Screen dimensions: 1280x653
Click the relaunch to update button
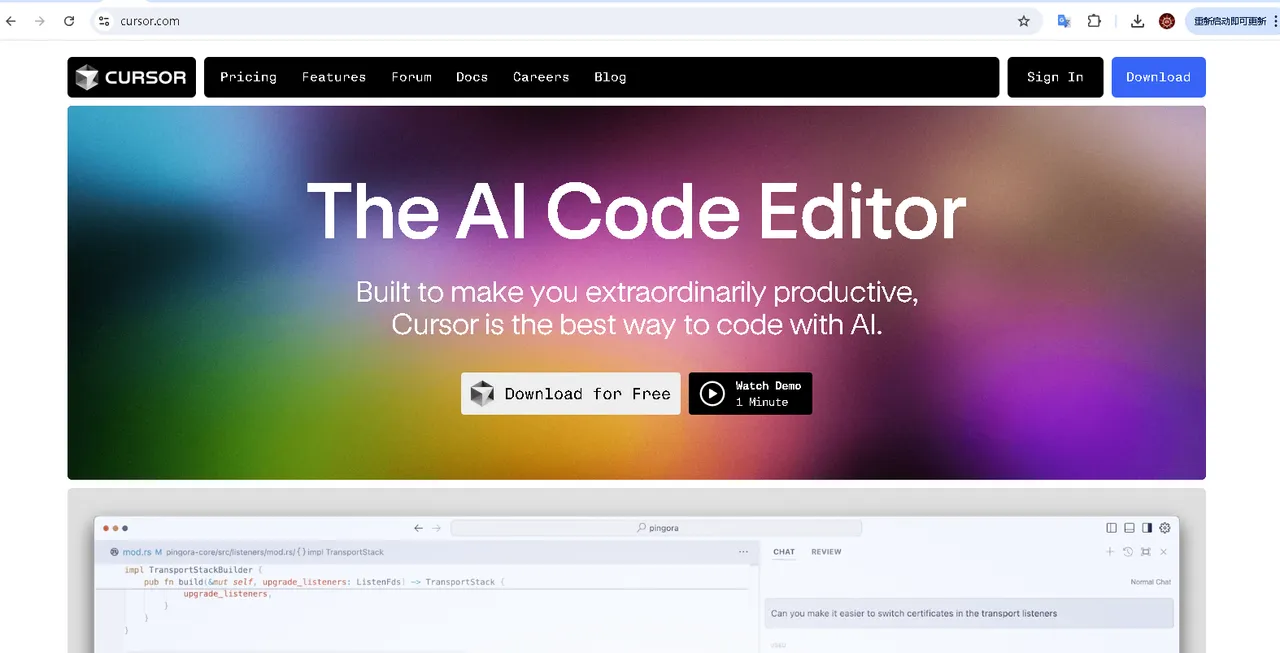pos(1232,21)
